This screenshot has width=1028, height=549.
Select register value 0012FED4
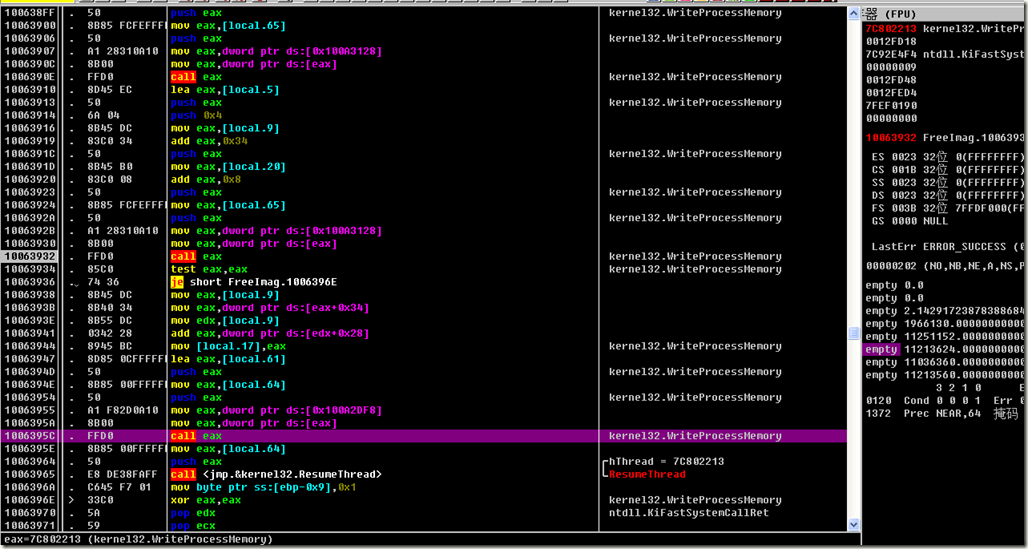click(891, 92)
